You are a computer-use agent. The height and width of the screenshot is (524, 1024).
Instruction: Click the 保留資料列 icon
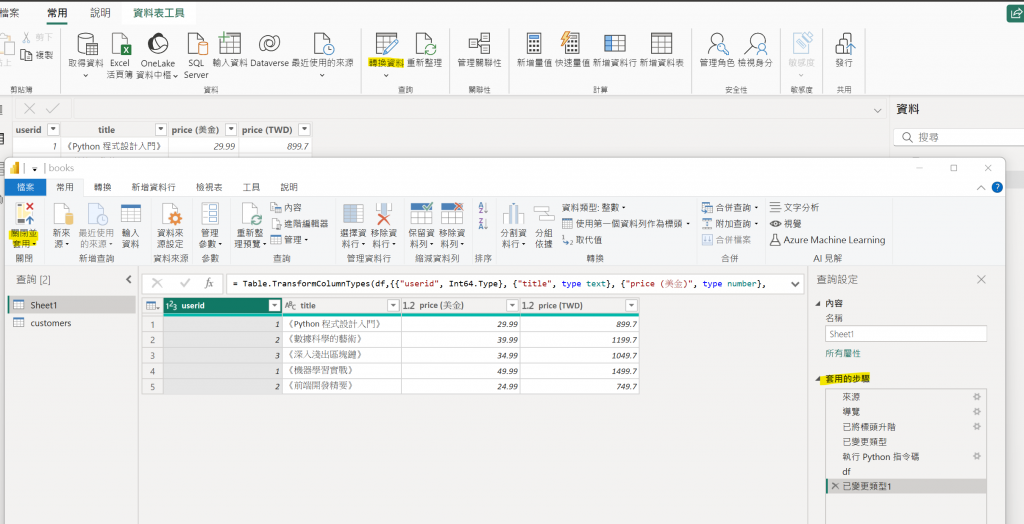(421, 214)
